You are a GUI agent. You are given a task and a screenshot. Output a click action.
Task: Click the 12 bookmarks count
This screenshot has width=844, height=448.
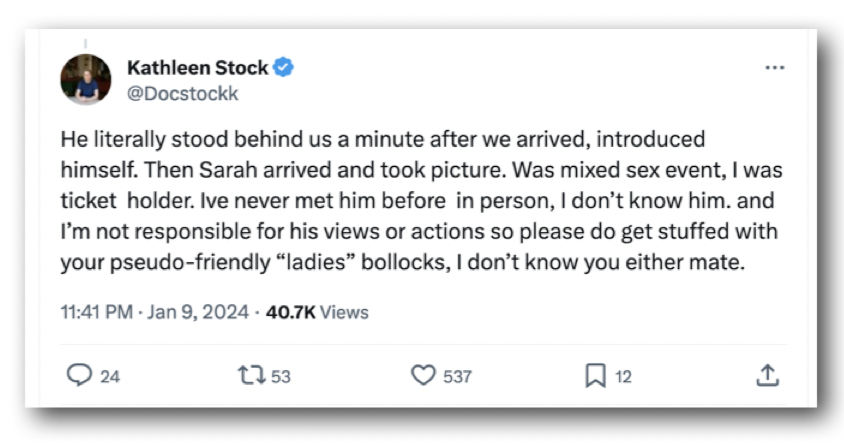click(623, 376)
